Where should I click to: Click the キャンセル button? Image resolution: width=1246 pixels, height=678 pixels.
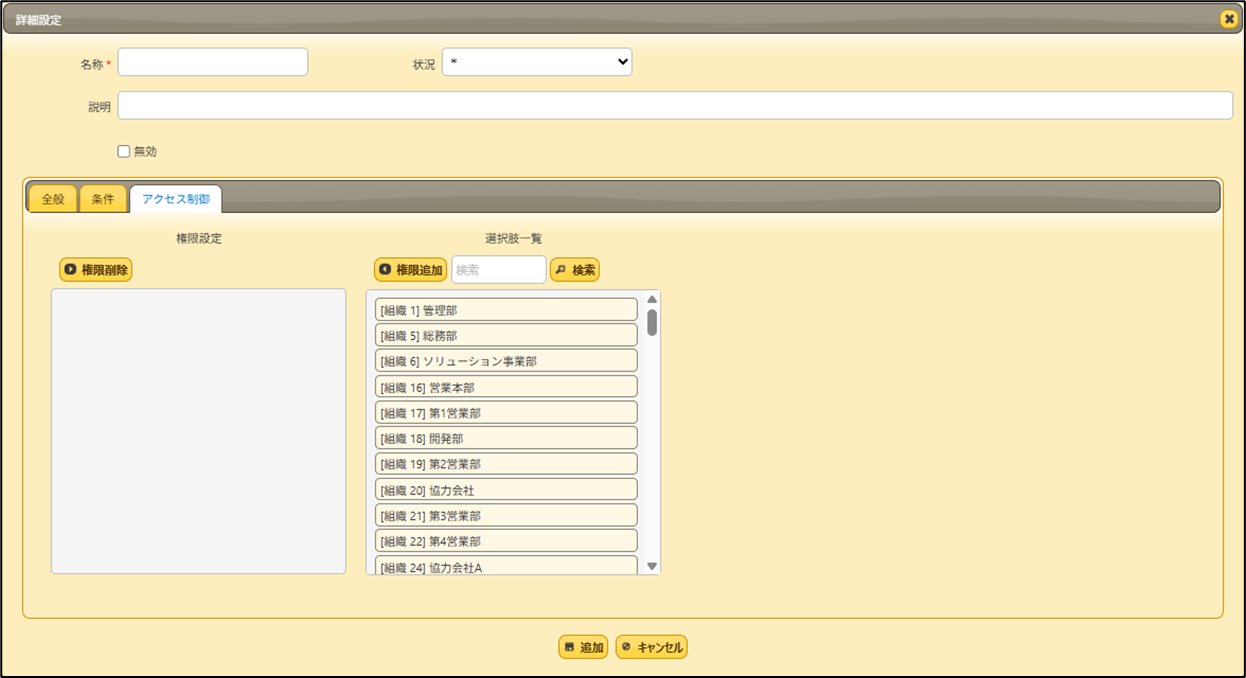coord(651,647)
